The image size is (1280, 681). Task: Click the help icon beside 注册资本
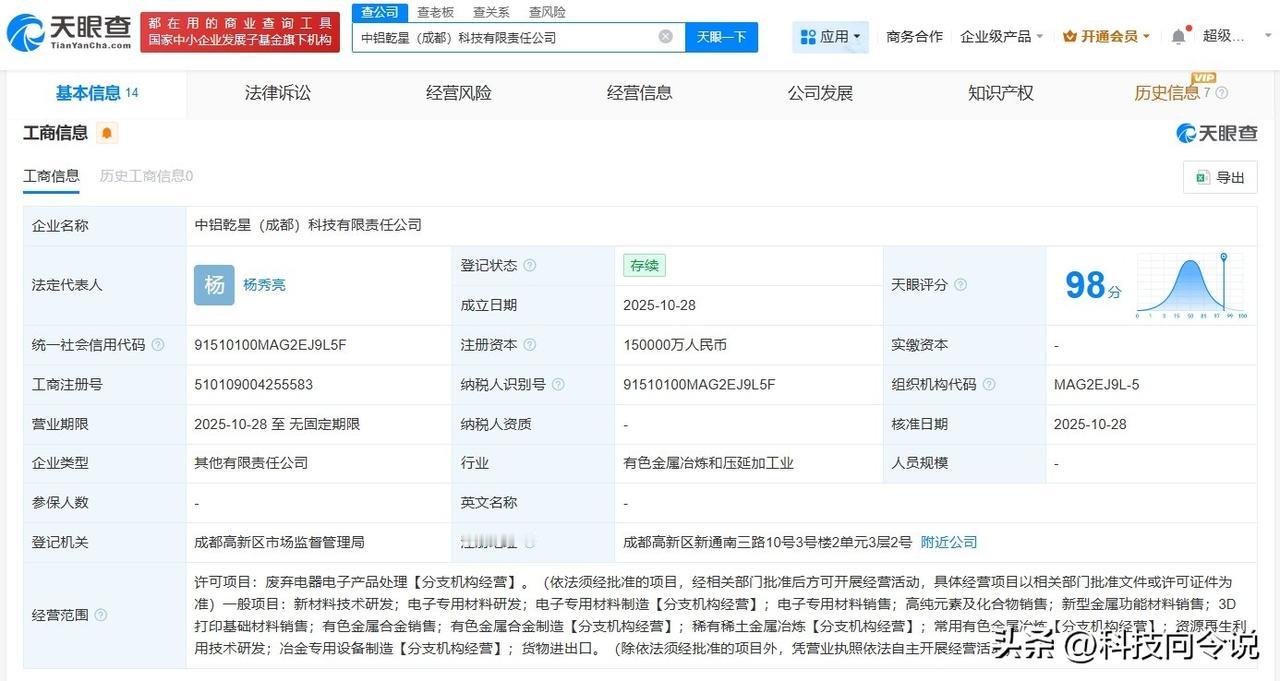click(530, 345)
